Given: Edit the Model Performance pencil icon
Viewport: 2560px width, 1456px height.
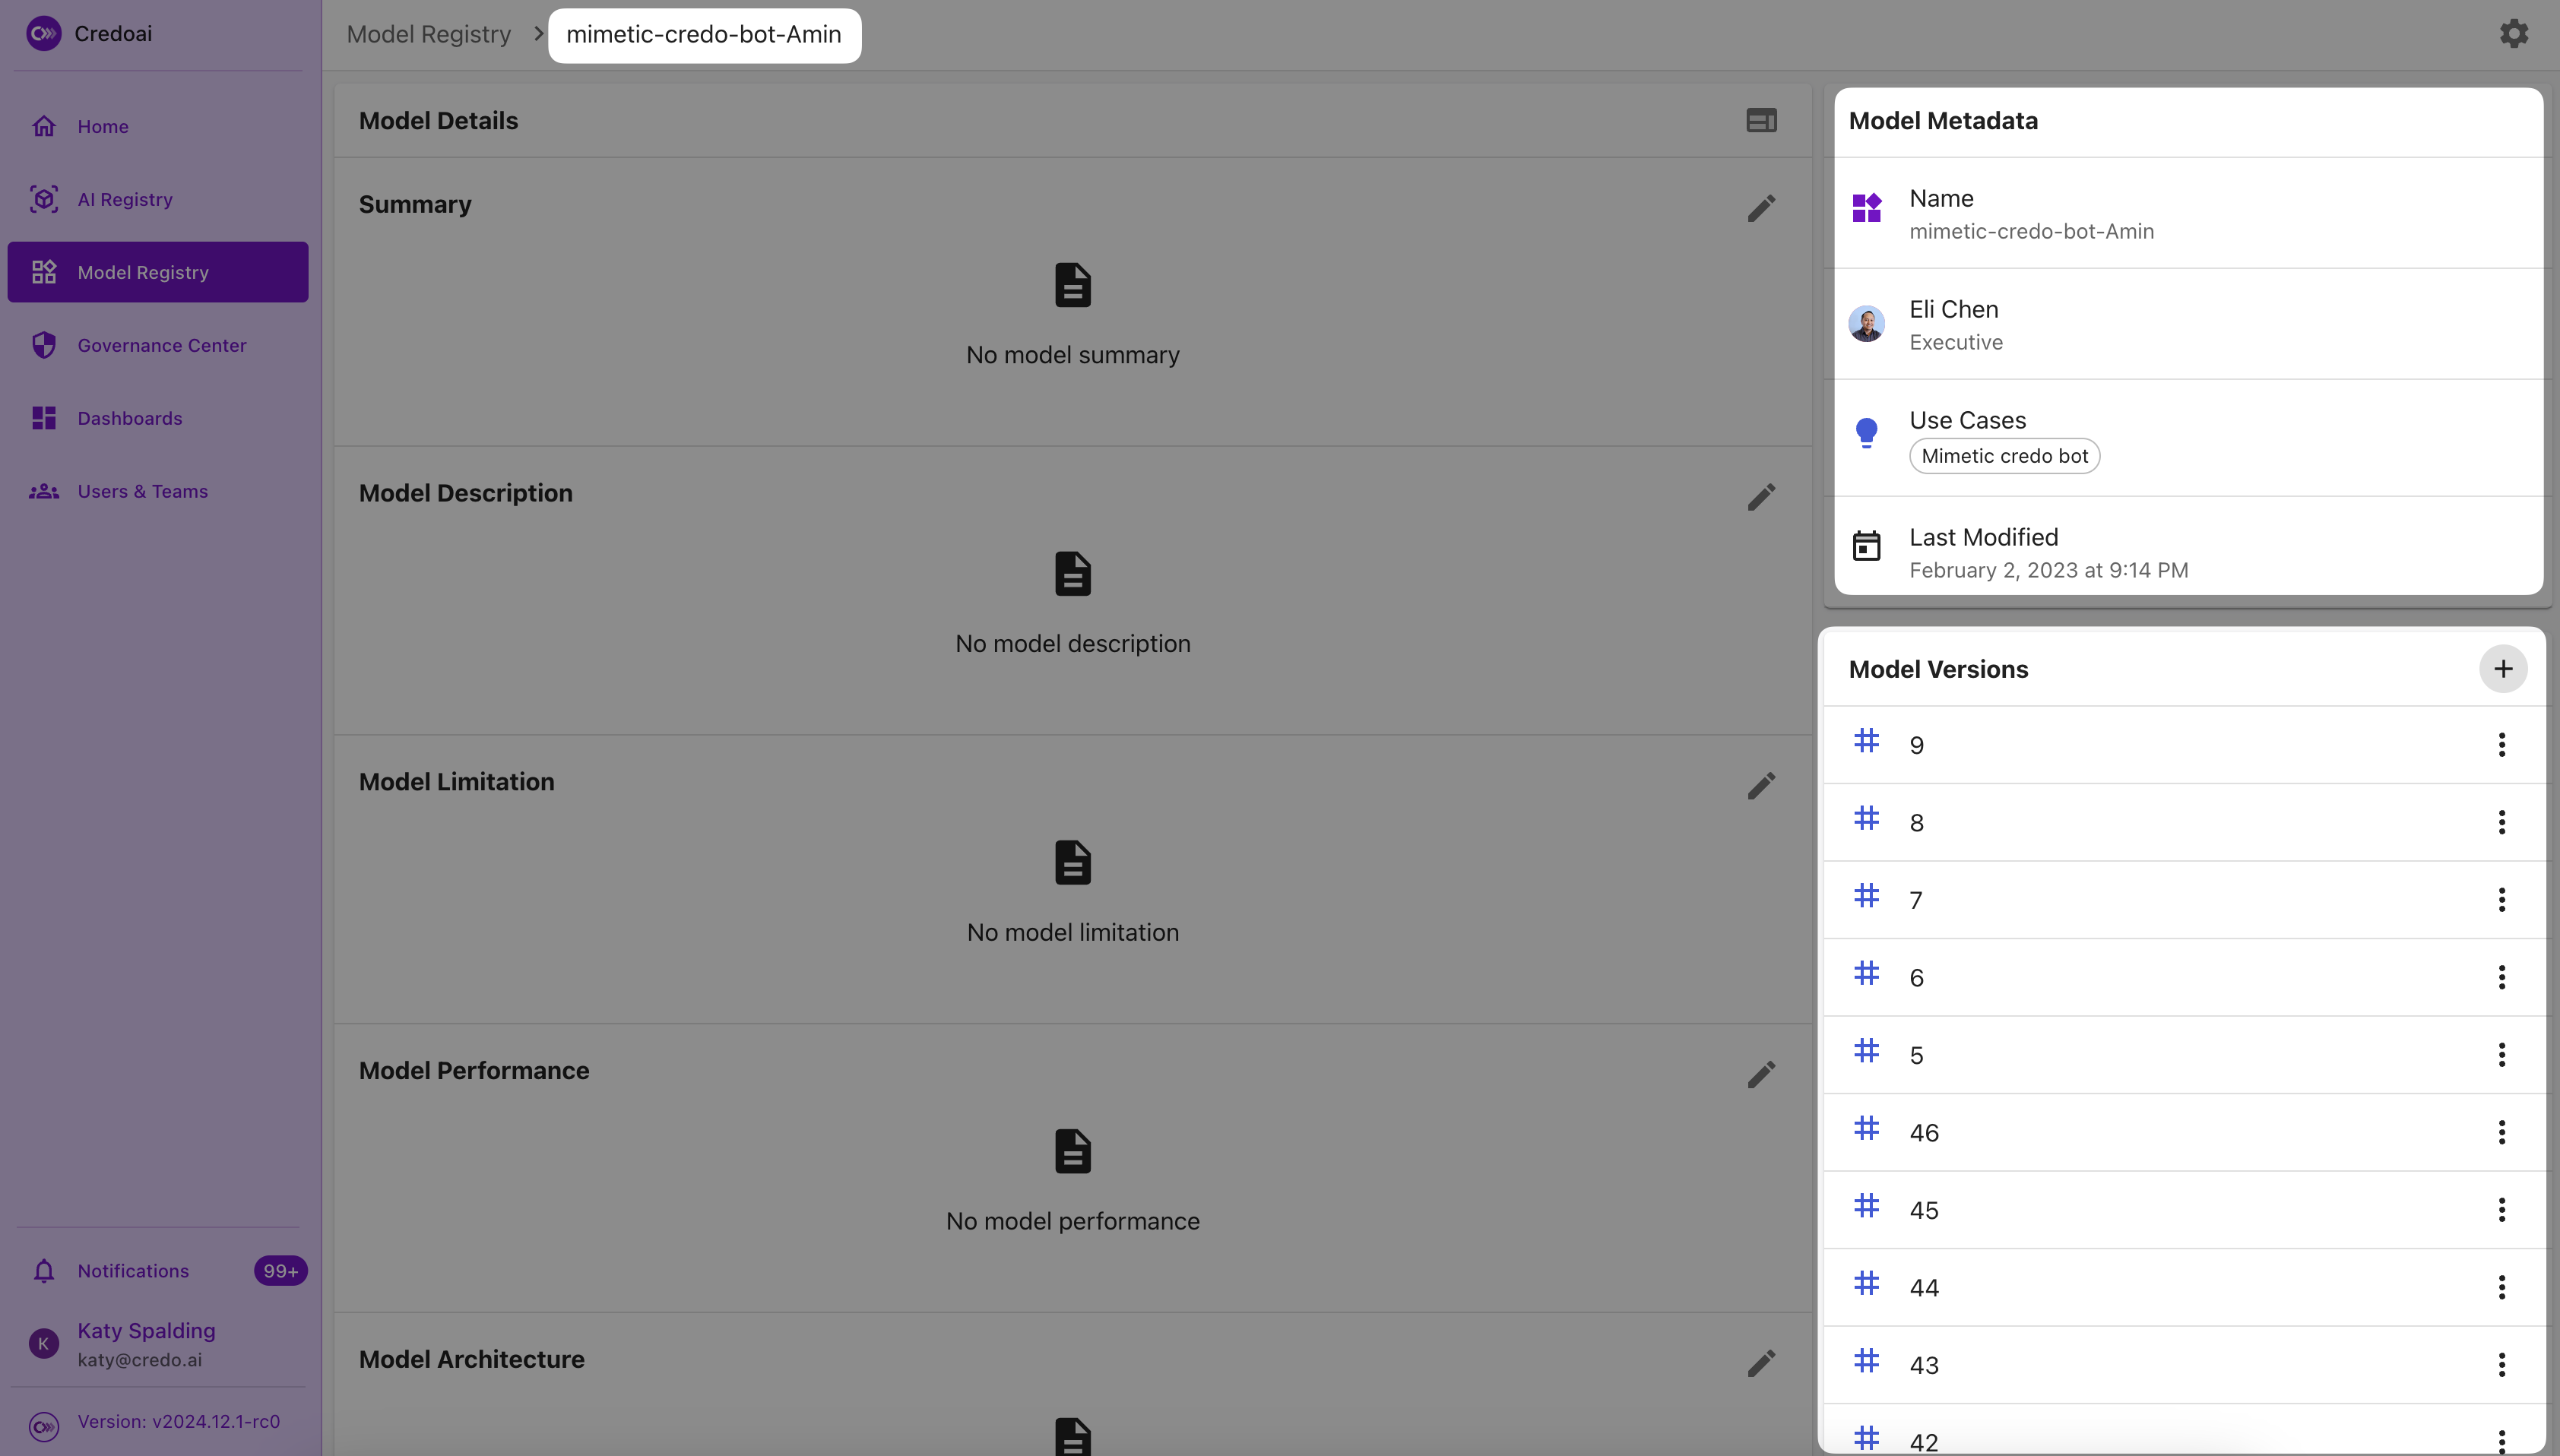Looking at the screenshot, I should click(1761, 1074).
